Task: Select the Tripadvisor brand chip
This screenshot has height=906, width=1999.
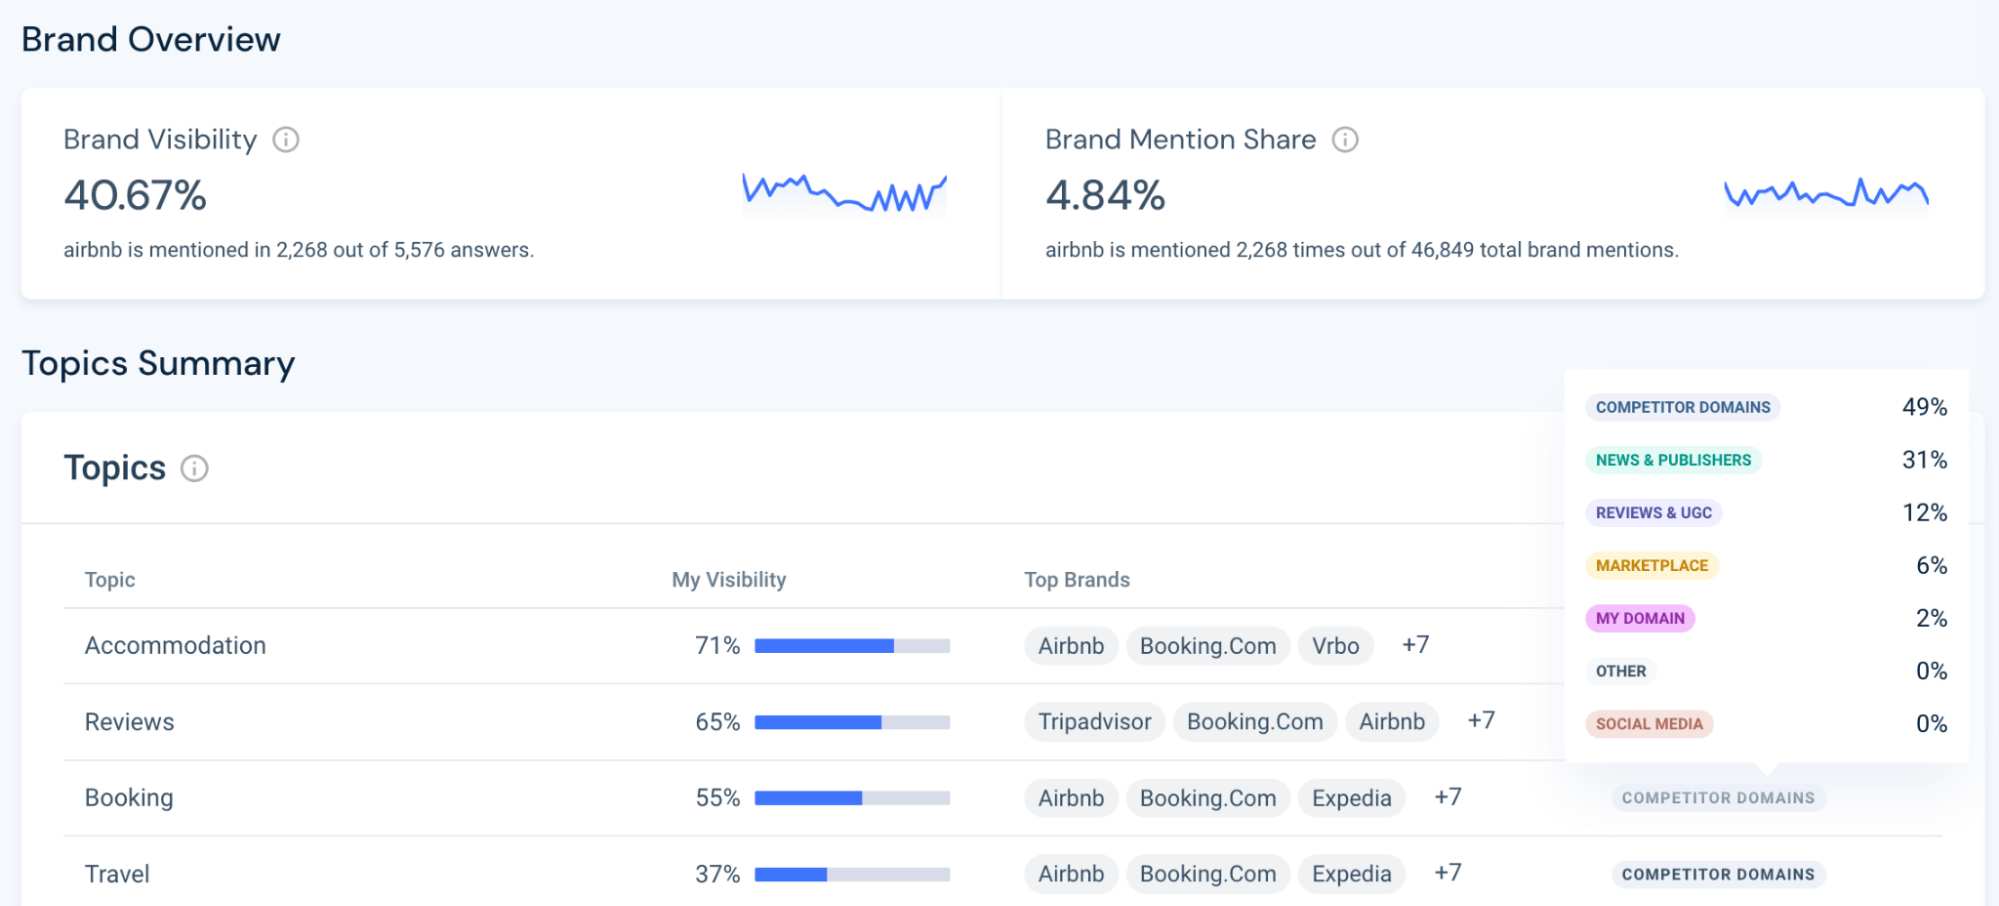Action: pyautogui.click(x=1093, y=721)
